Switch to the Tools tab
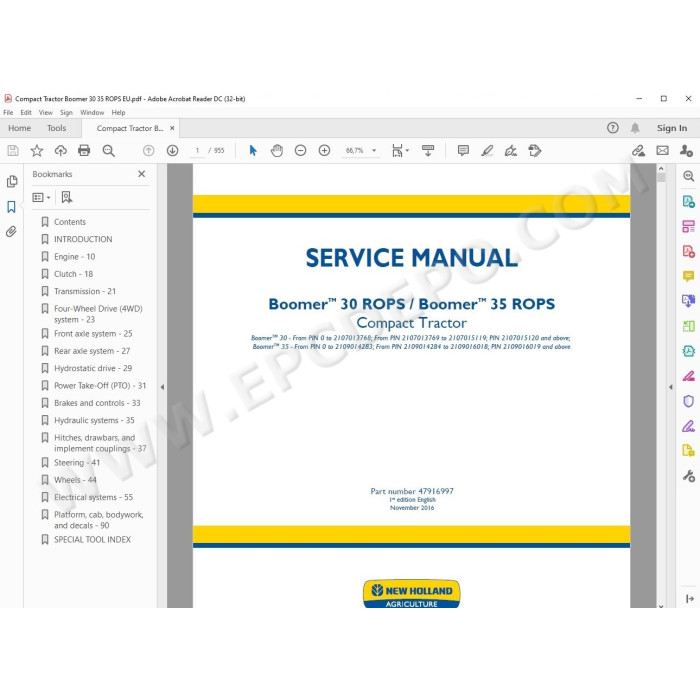700x700 pixels. (x=57, y=128)
